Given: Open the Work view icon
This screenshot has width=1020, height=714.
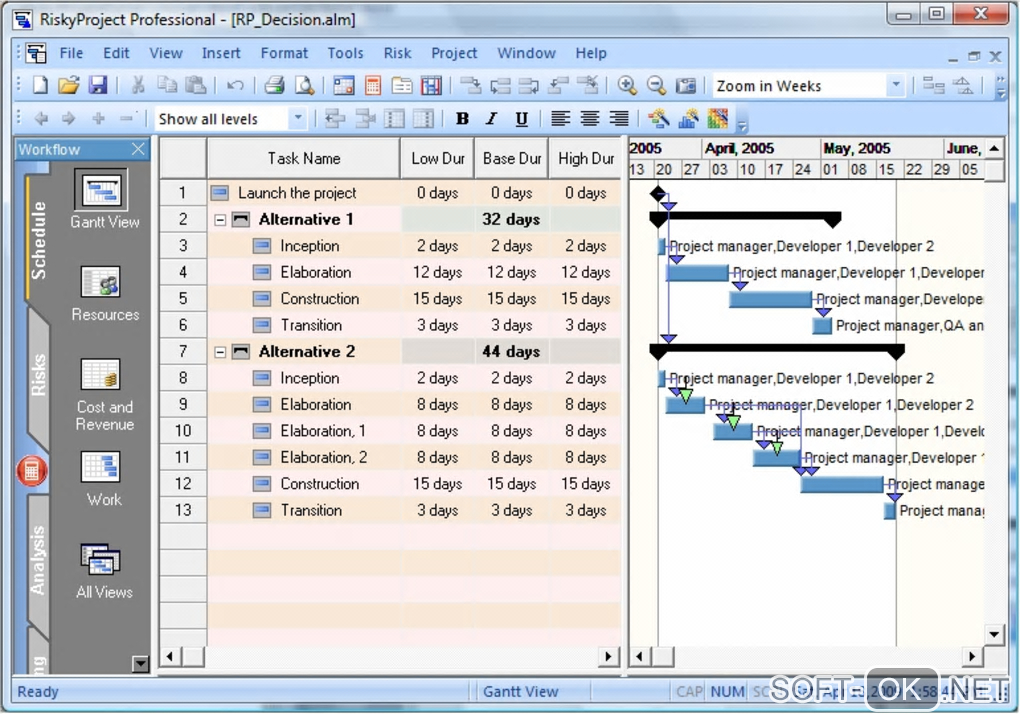Looking at the screenshot, I should coord(101,468).
